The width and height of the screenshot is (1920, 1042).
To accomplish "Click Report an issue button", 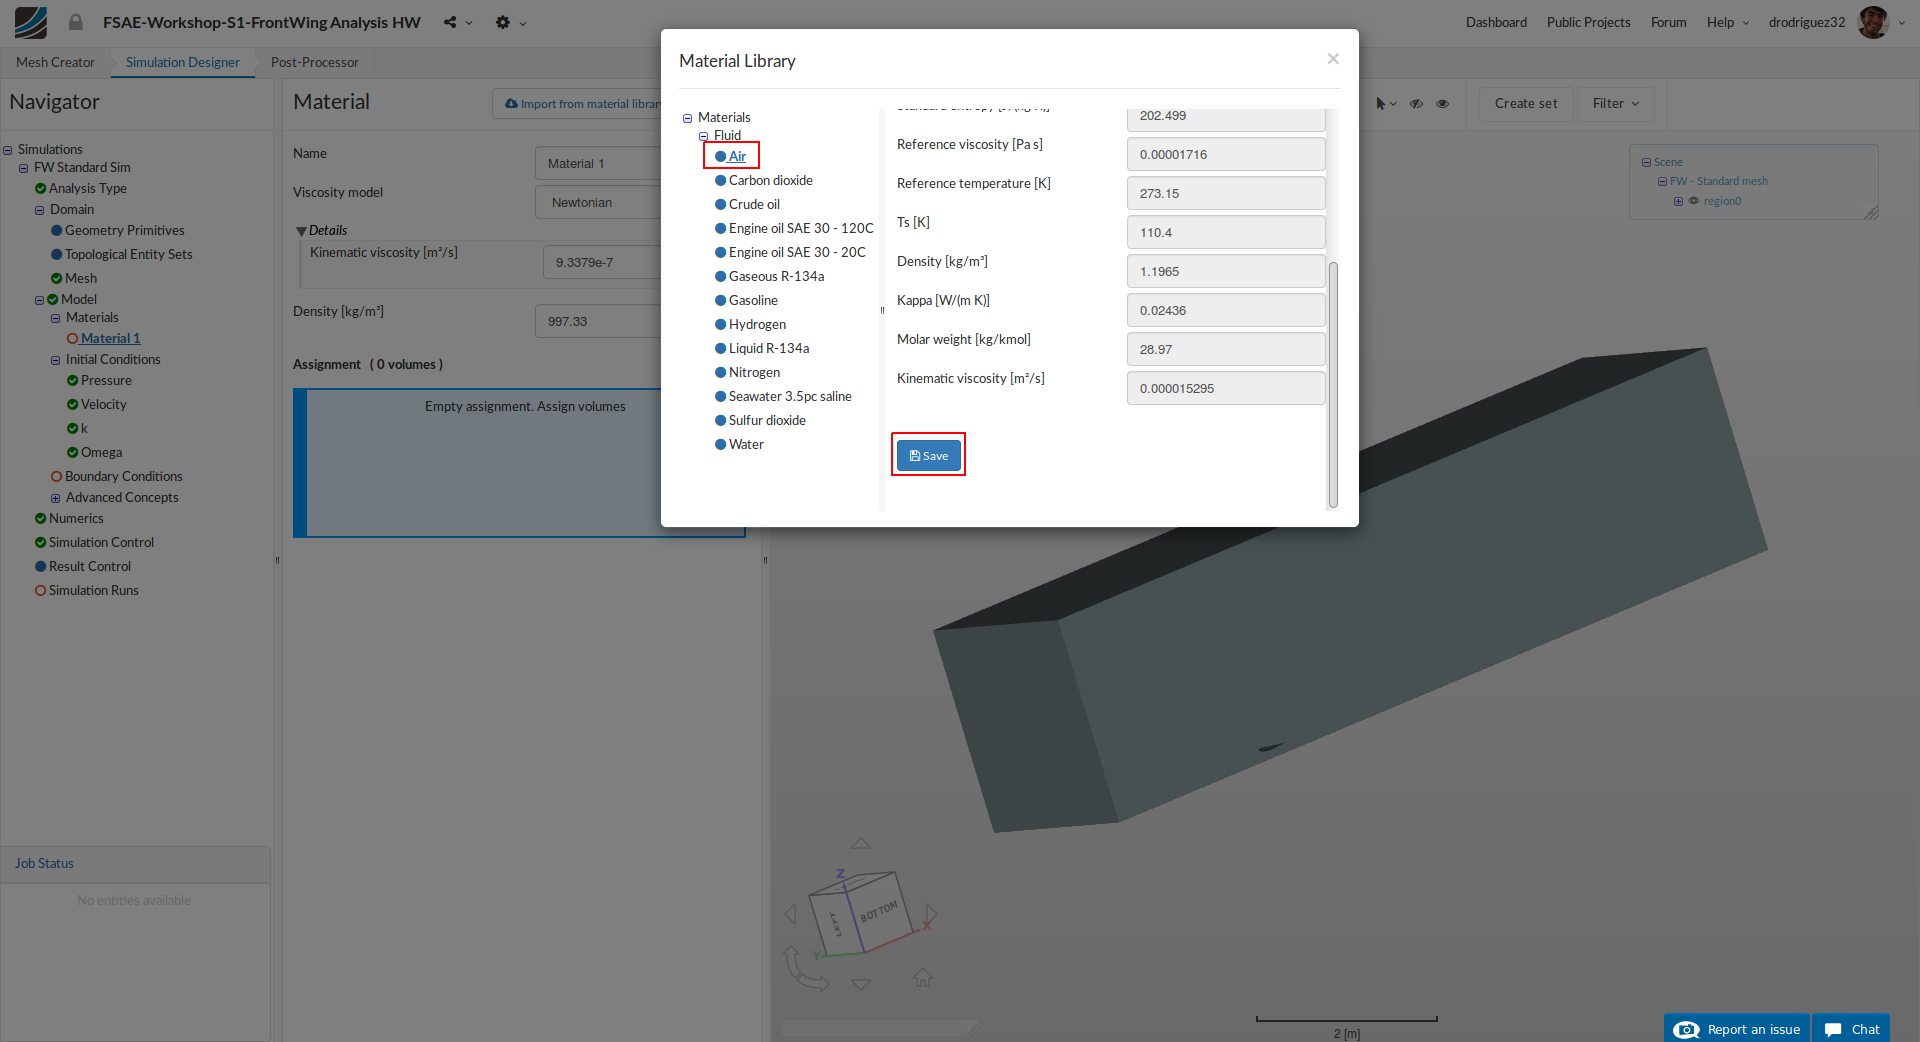I will pos(1737,1029).
